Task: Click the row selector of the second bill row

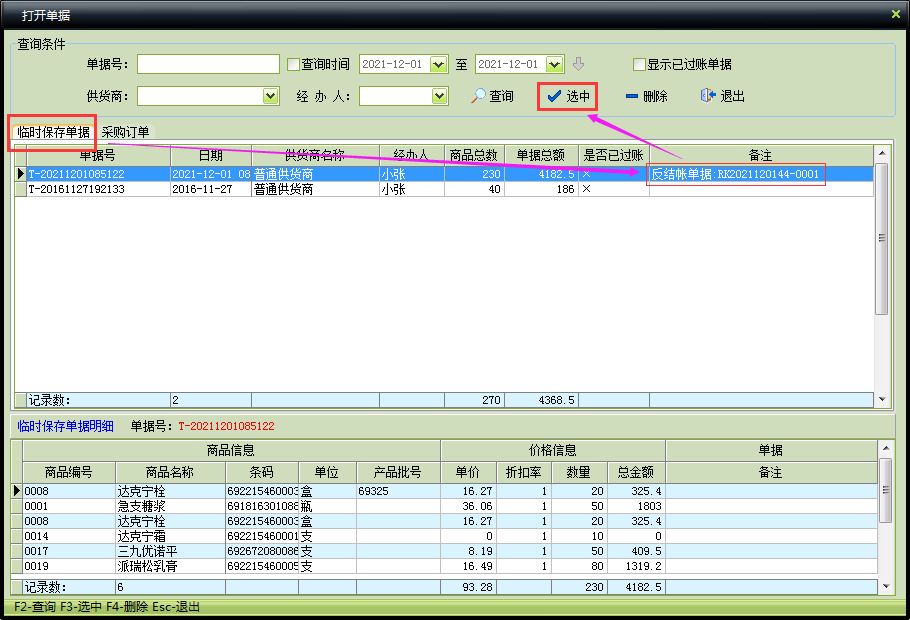Action: pos(20,189)
